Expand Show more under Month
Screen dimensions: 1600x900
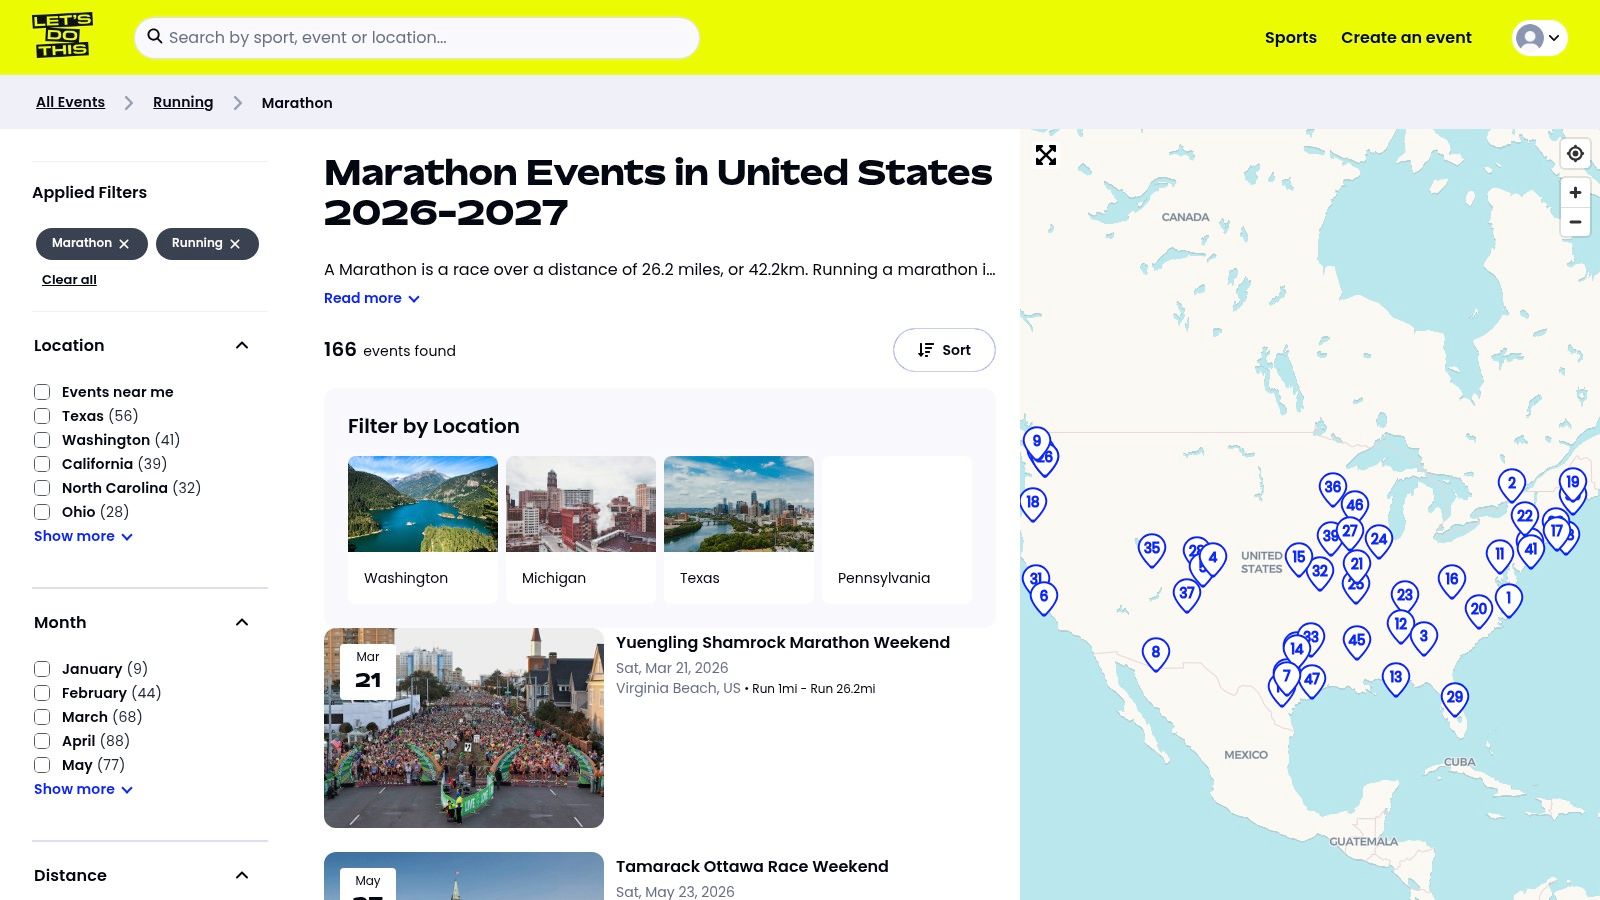(83, 789)
